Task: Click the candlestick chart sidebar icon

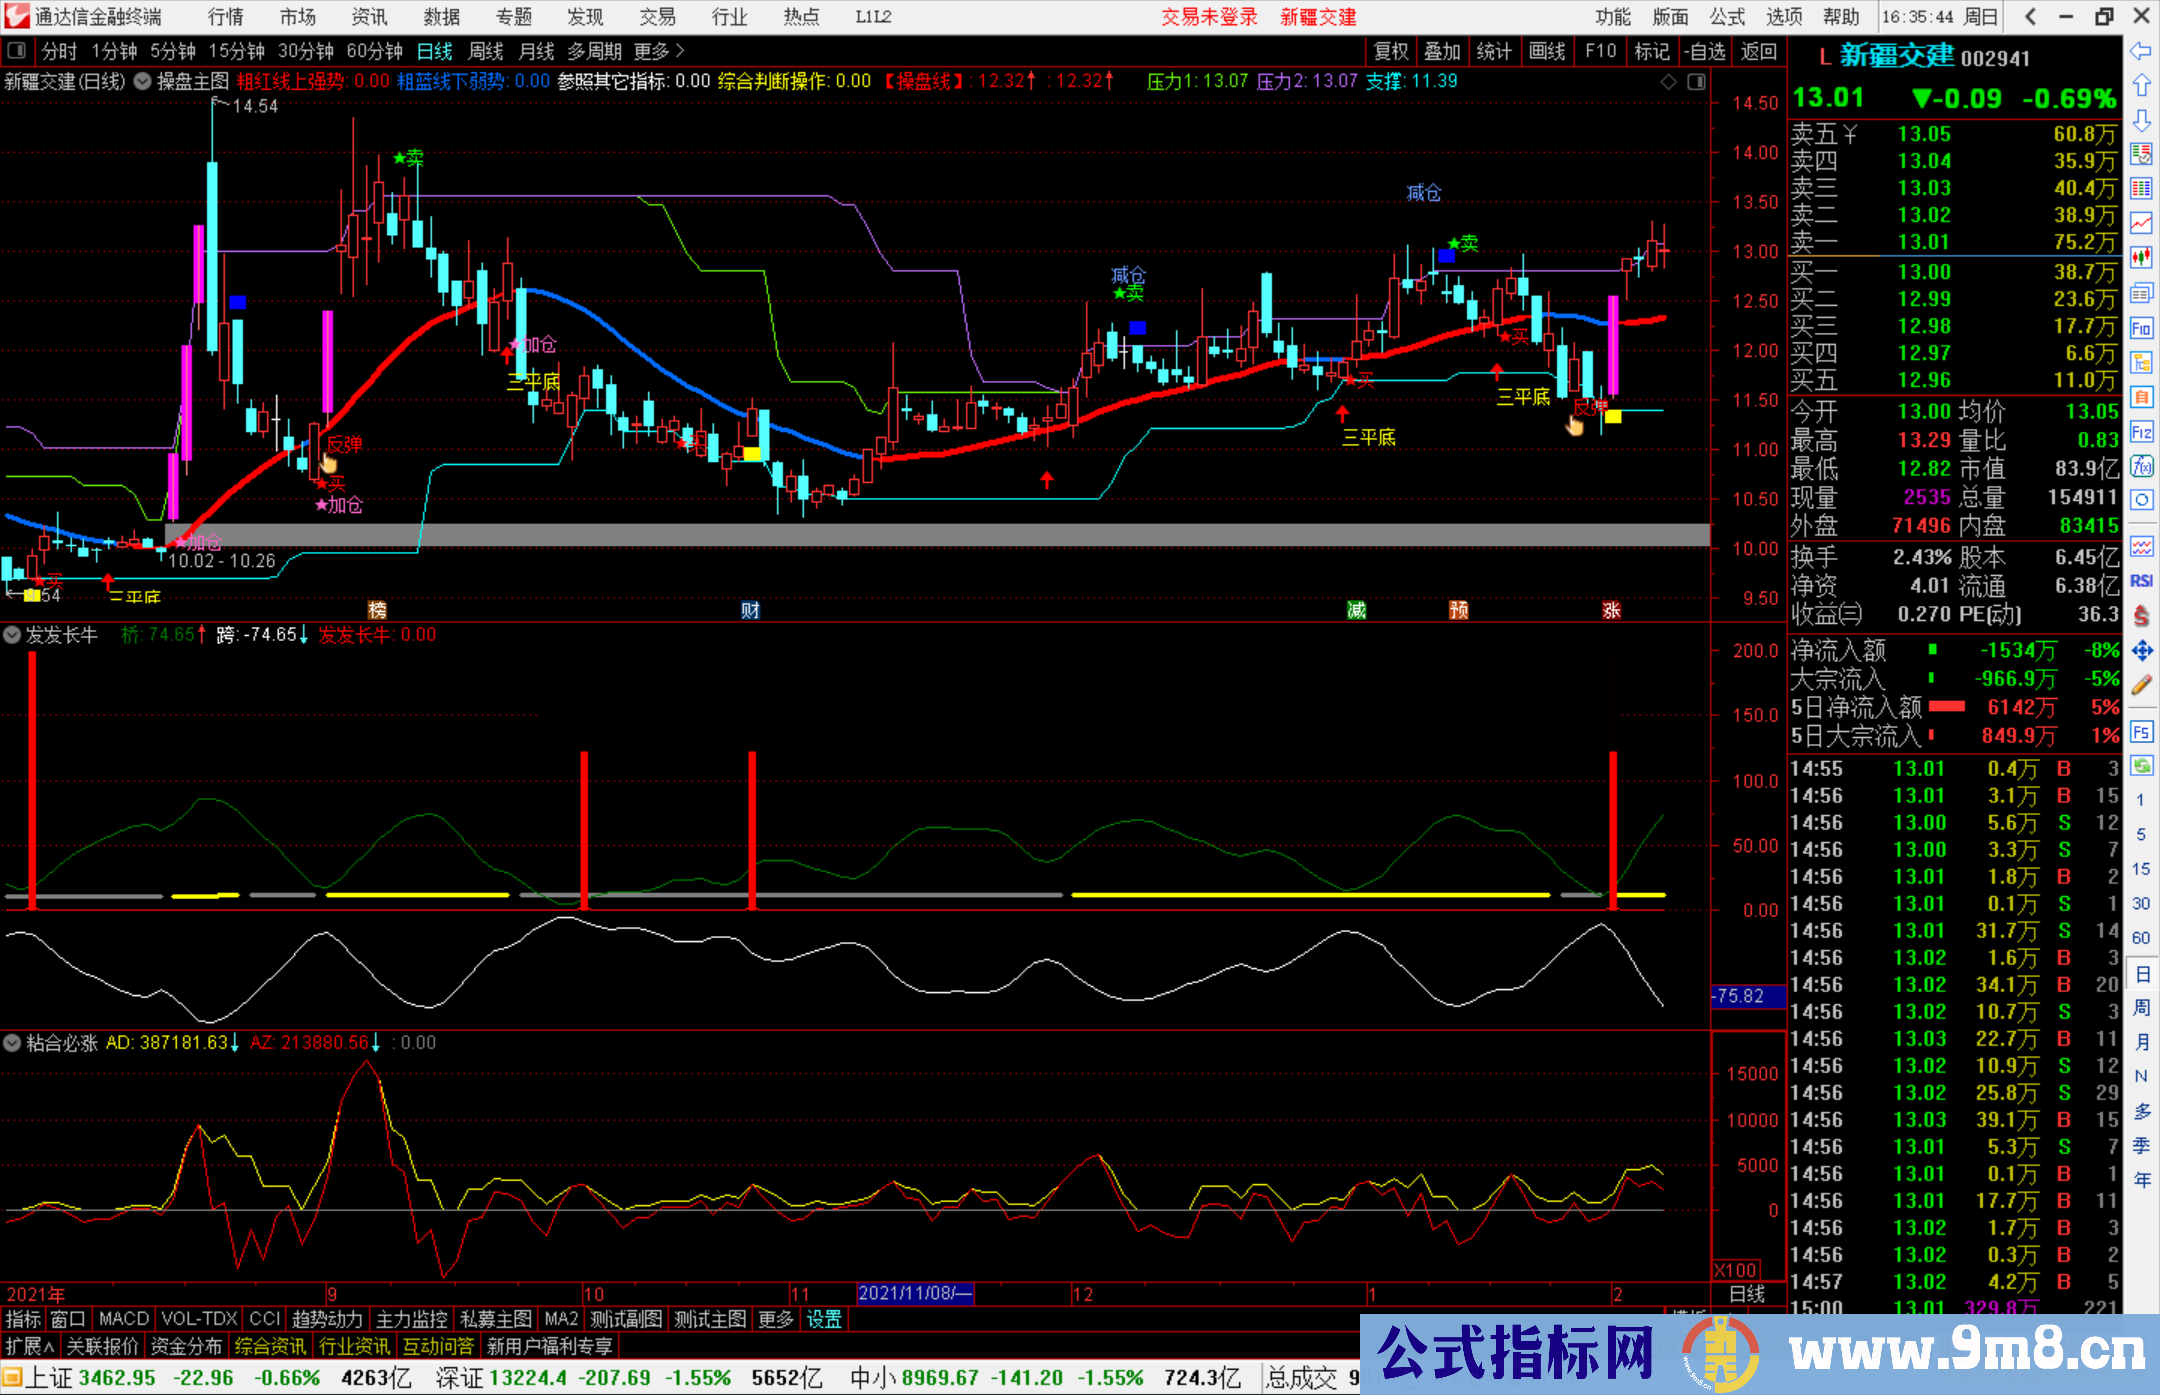Action: [2141, 257]
